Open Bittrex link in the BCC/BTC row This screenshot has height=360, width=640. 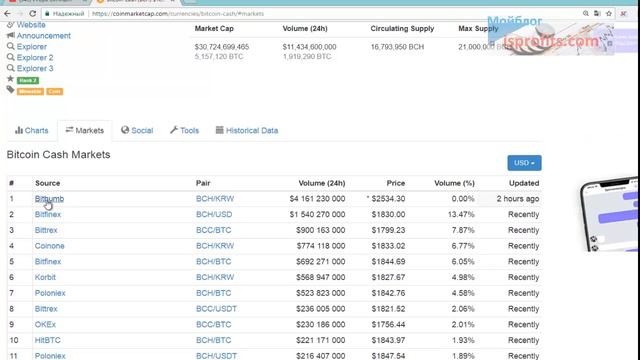pos(46,230)
